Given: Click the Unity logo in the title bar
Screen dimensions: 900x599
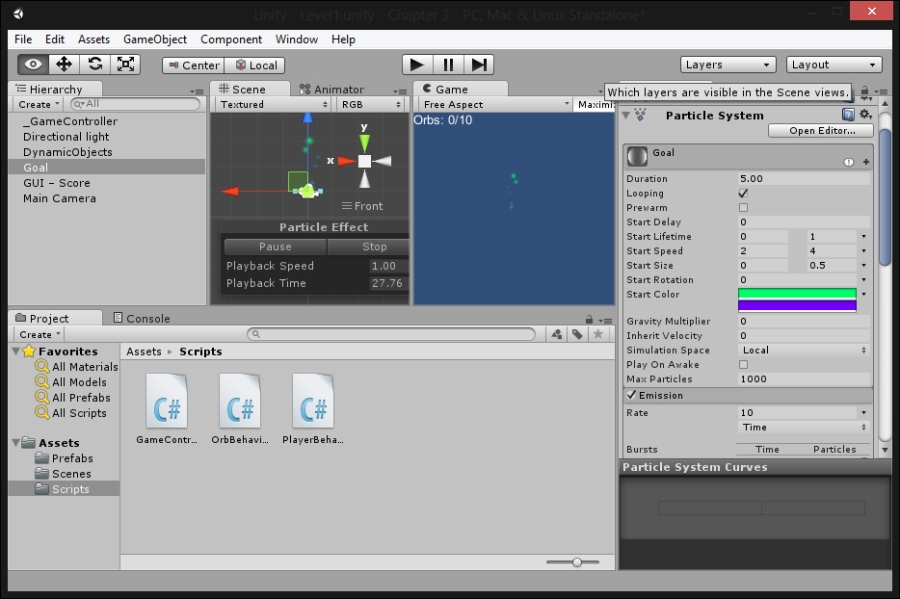Looking at the screenshot, I should (18, 13).
